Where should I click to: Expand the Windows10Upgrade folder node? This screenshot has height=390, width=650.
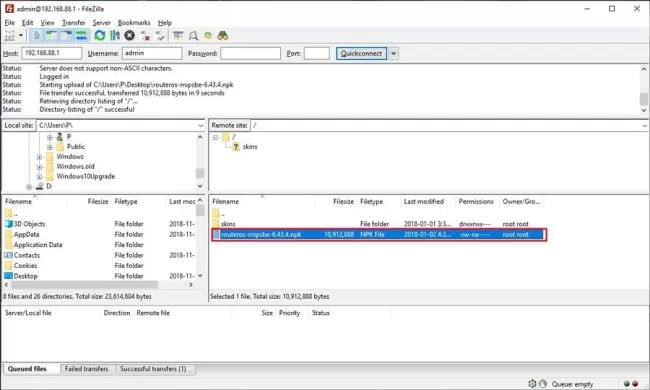(x=39, y=177)
